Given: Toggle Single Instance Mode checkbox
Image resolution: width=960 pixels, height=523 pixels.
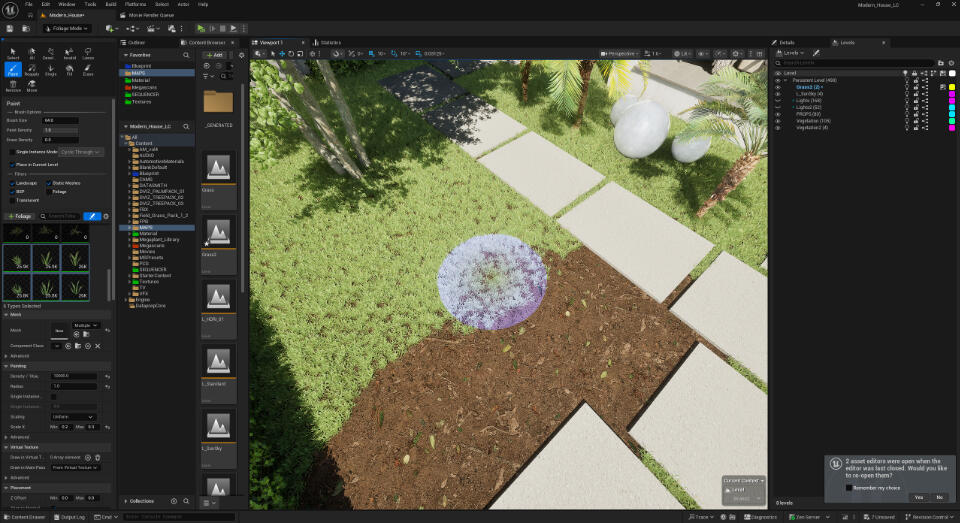Looking at the screenshot, I should tap(12, 152).
